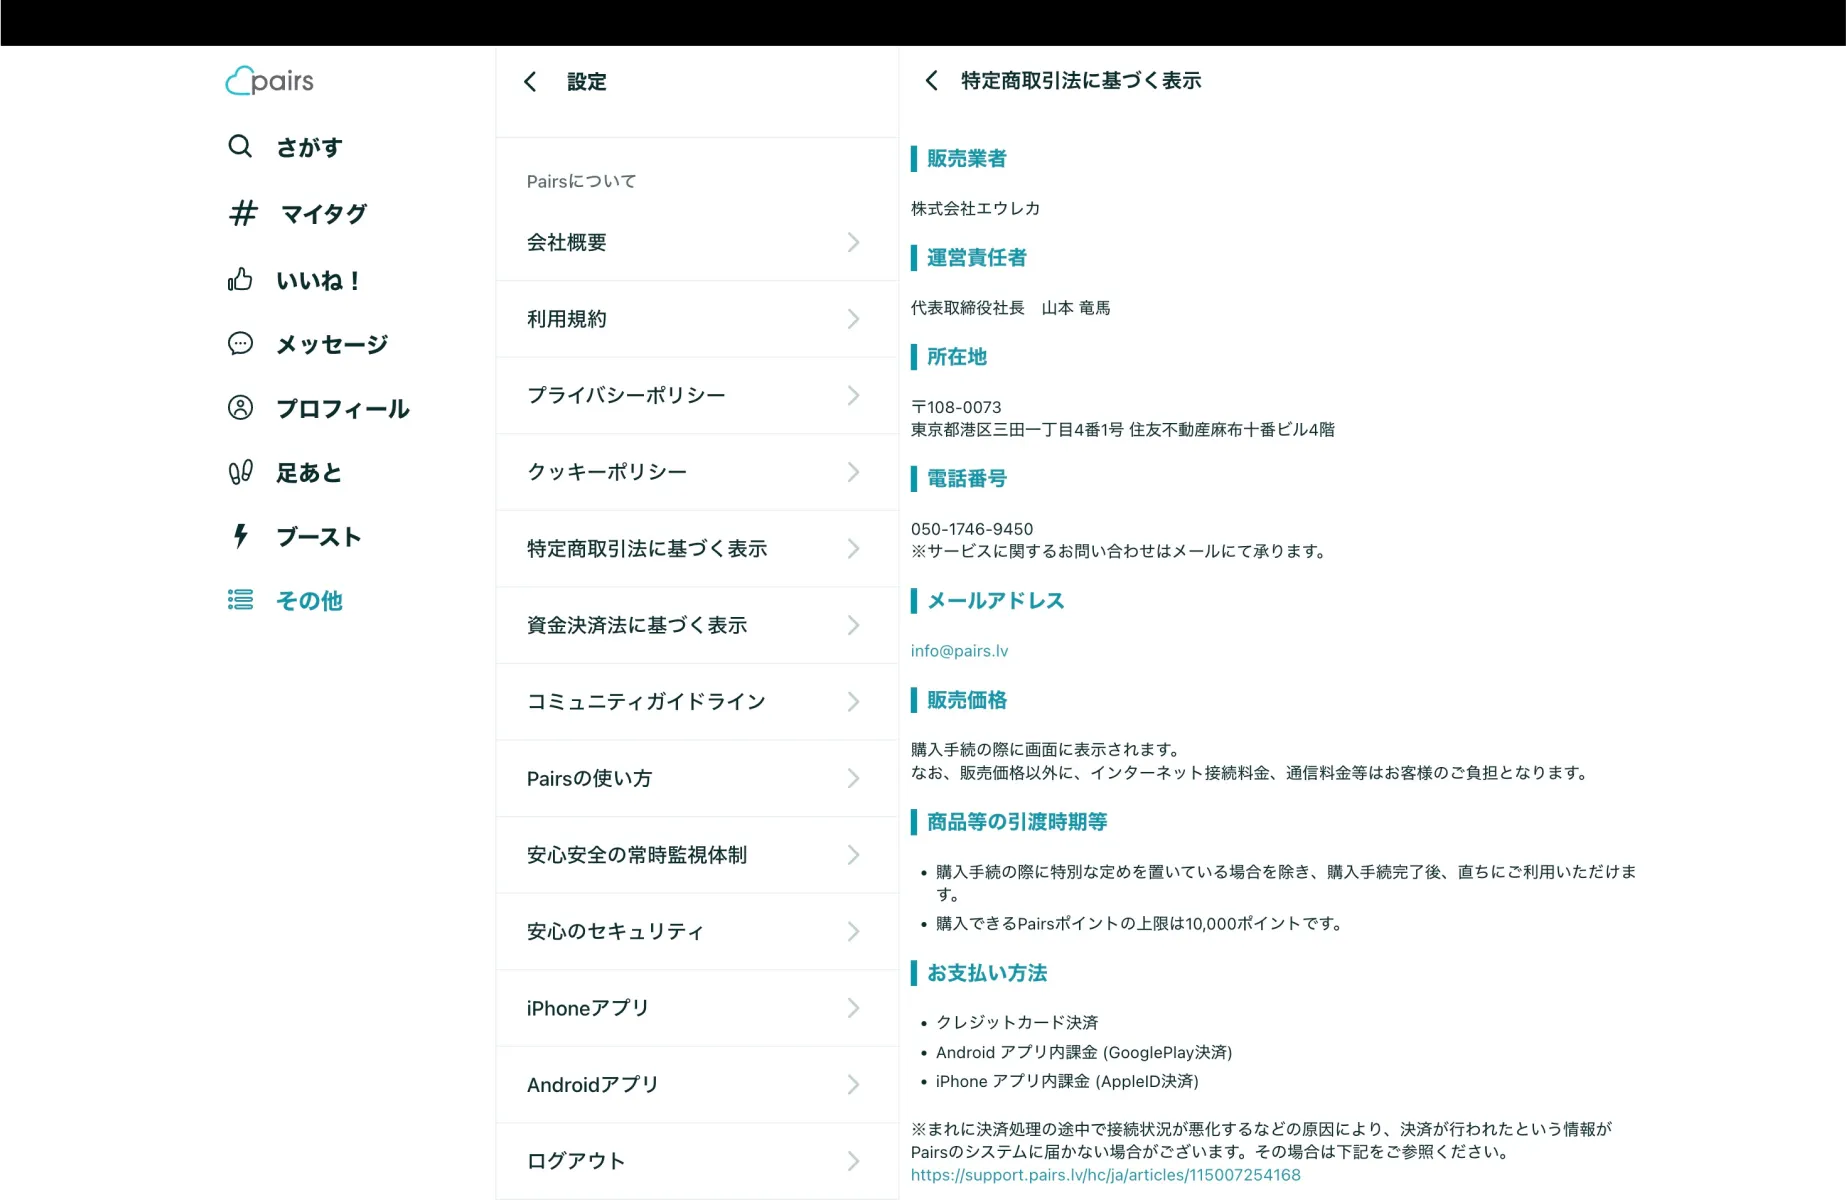The width and height of the screenshot is (1846, 1200).
Task: Click the クレジットカード決済 bullet item
Action: point(1016,1022)
